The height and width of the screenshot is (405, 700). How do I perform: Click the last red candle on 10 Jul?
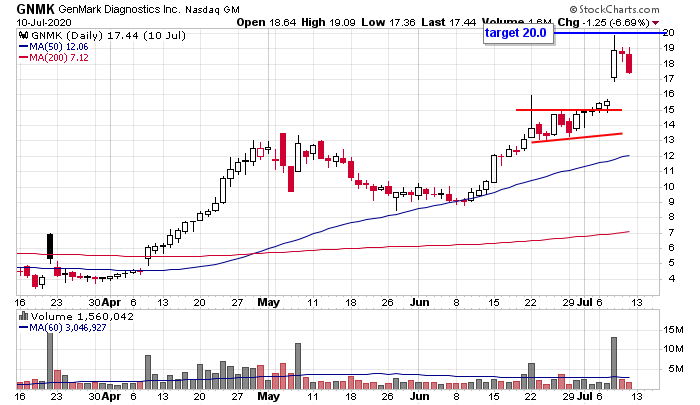(x=629, y=63)
